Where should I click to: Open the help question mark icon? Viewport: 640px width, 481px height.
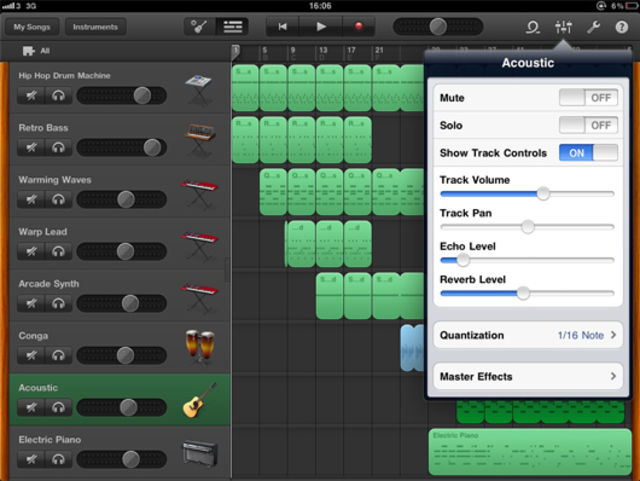(622, 27)
